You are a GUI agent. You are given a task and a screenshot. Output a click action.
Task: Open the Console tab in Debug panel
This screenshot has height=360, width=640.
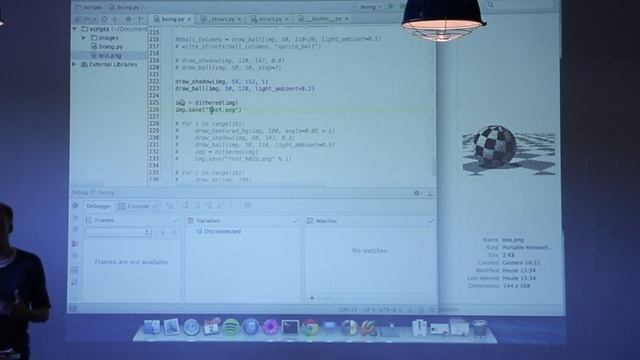tap(138, 207)
